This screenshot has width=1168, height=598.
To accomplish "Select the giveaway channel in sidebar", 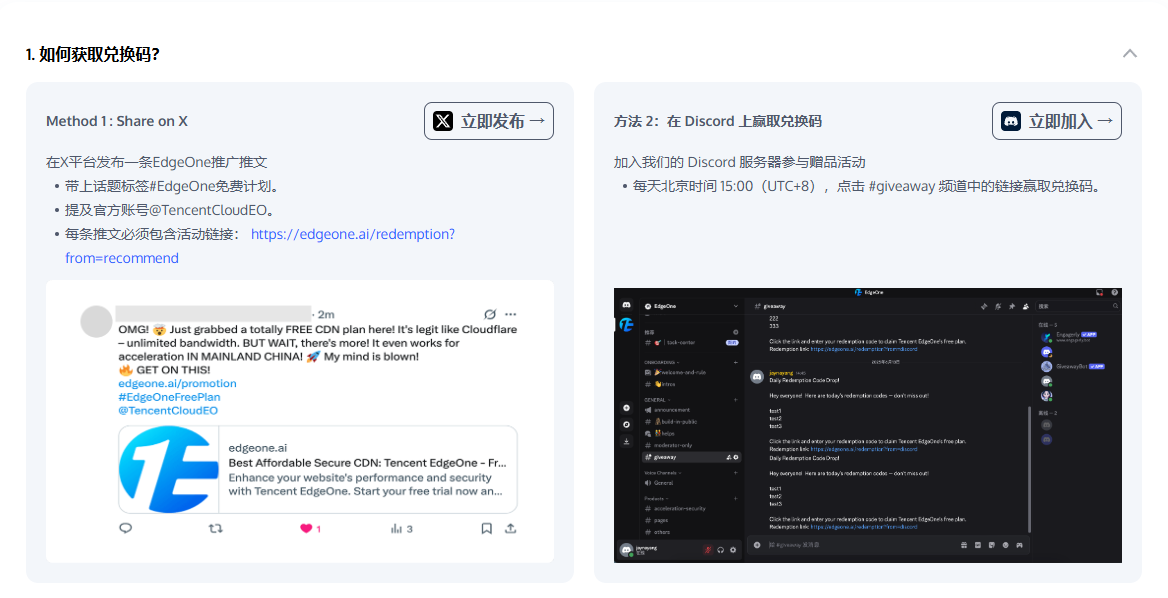I will click(692, 457).
